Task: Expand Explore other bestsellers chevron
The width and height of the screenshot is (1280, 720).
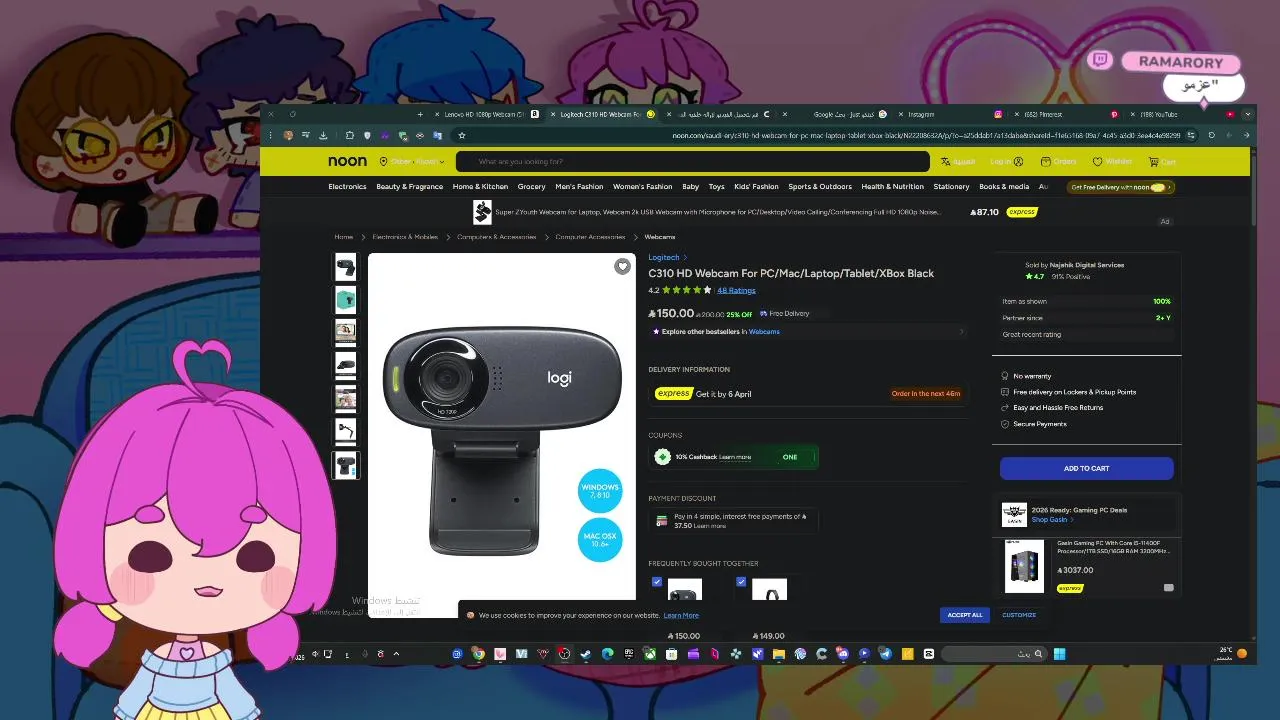Action: click(x=962, y=331)
